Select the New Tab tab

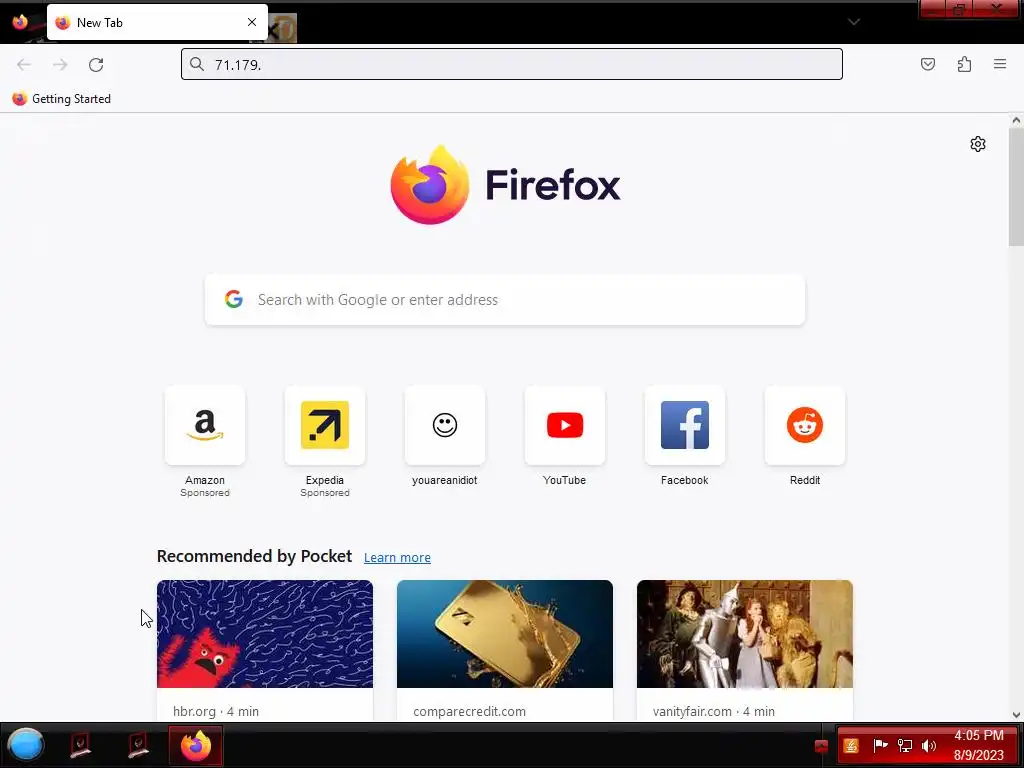coord(157,22)
